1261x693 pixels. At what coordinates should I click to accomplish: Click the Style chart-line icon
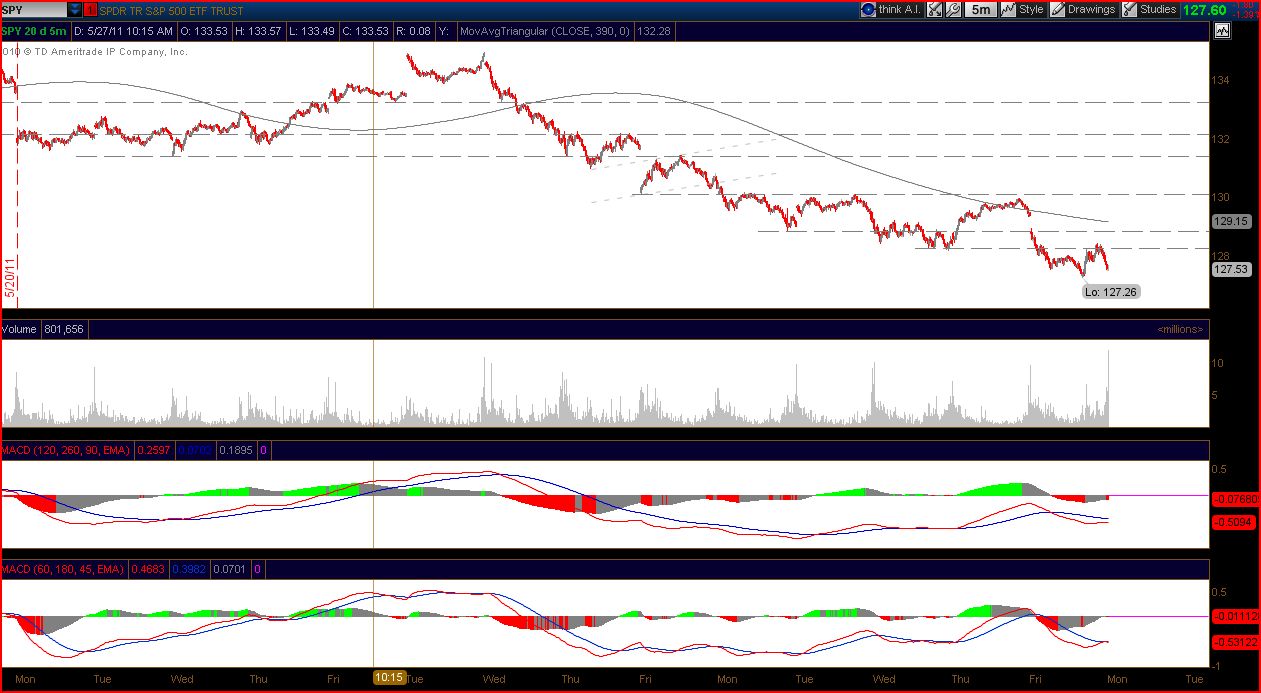tap(1008, 9)
